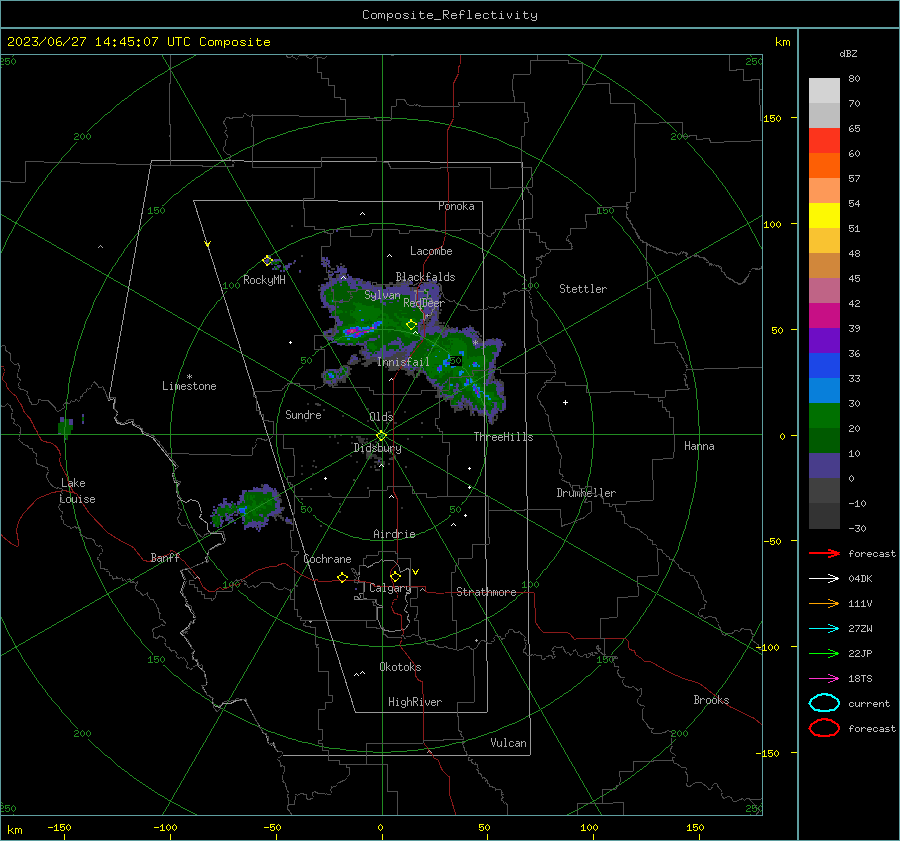Click the bright yellow swatch in dBZ legend

[x=824, y=216]
